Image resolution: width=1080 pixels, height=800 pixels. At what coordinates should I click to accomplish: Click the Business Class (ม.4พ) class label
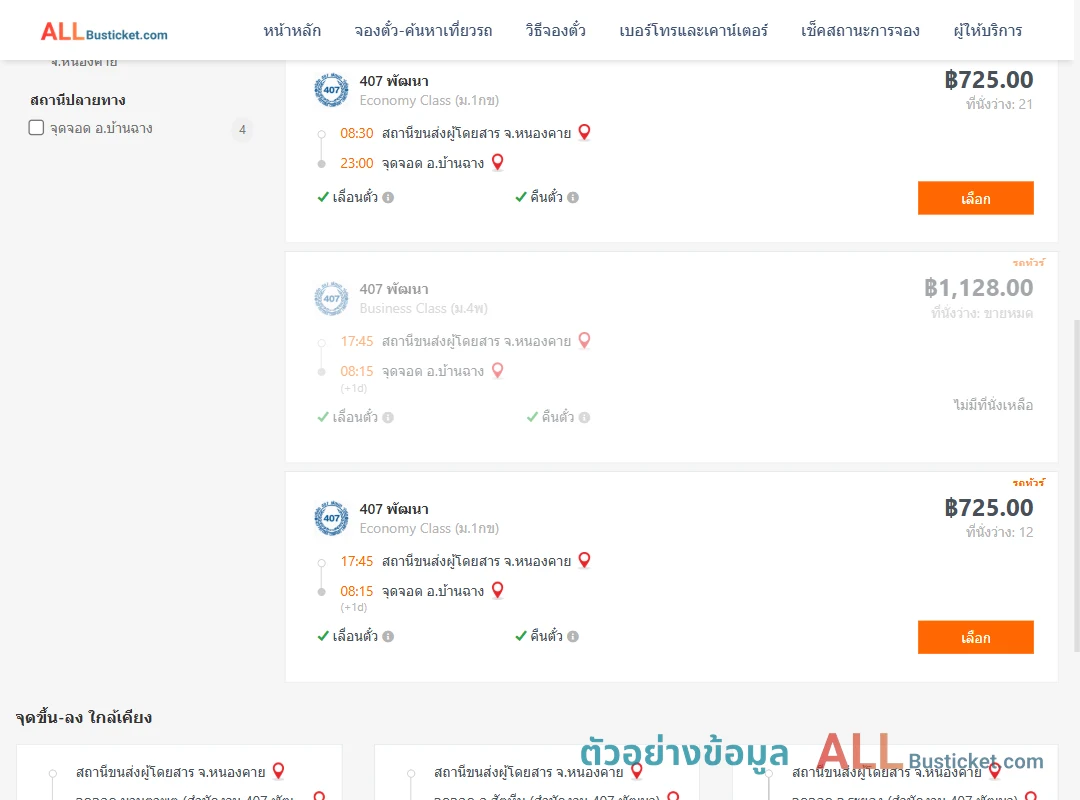click(x=423, y=309)
